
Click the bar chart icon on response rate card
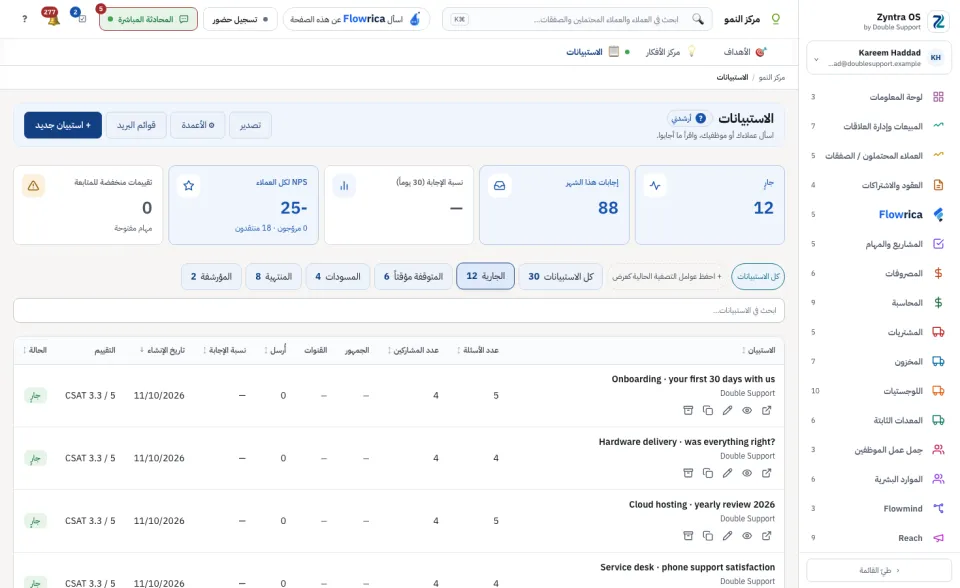point(344,186)
